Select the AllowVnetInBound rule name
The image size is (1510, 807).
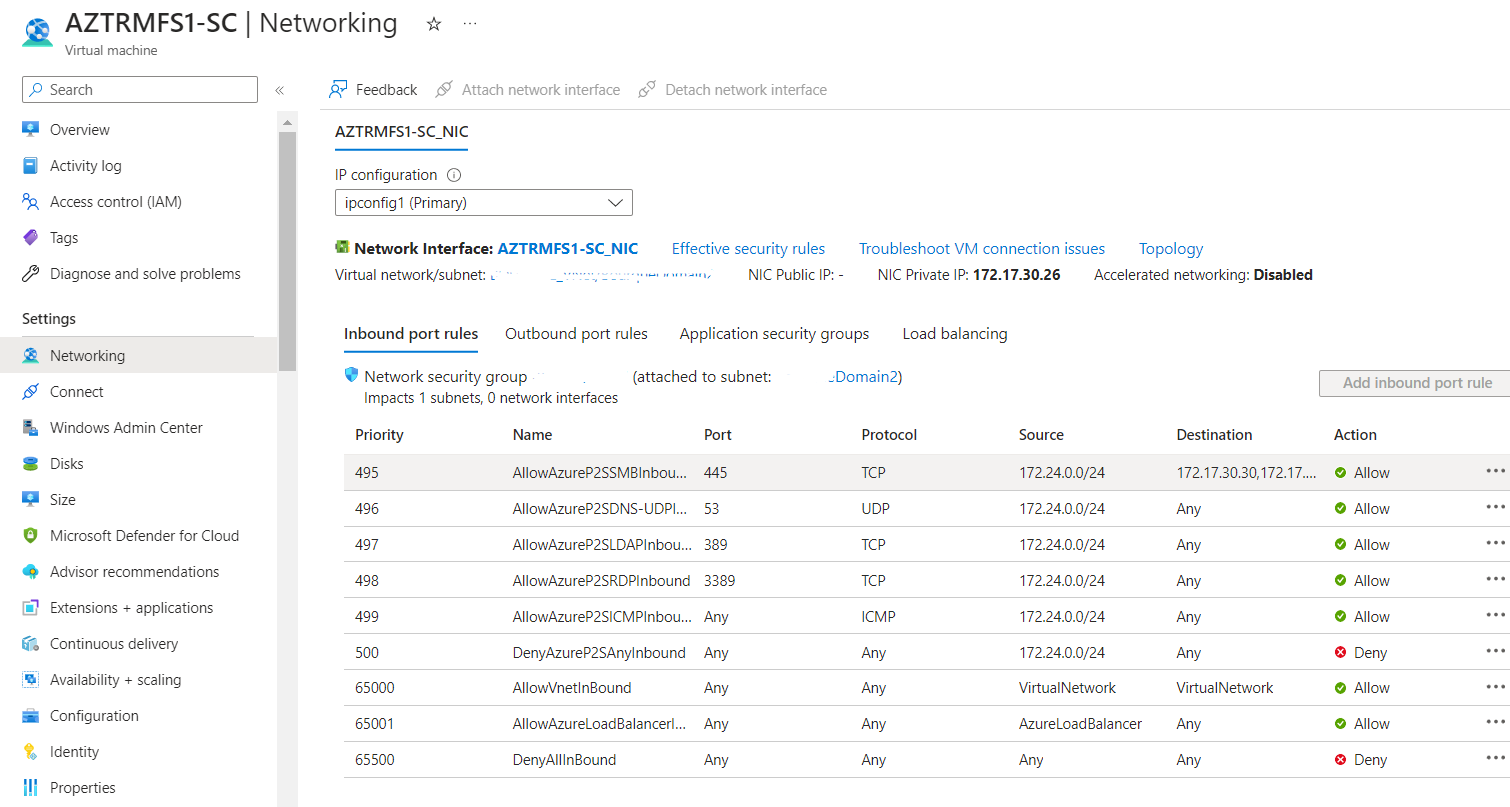(572, 688)
